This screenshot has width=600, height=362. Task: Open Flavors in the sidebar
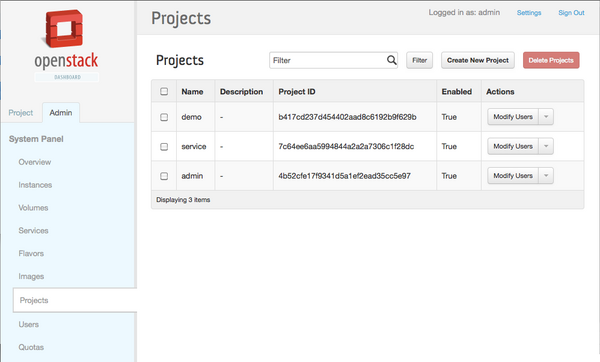(x=31, y=253)
